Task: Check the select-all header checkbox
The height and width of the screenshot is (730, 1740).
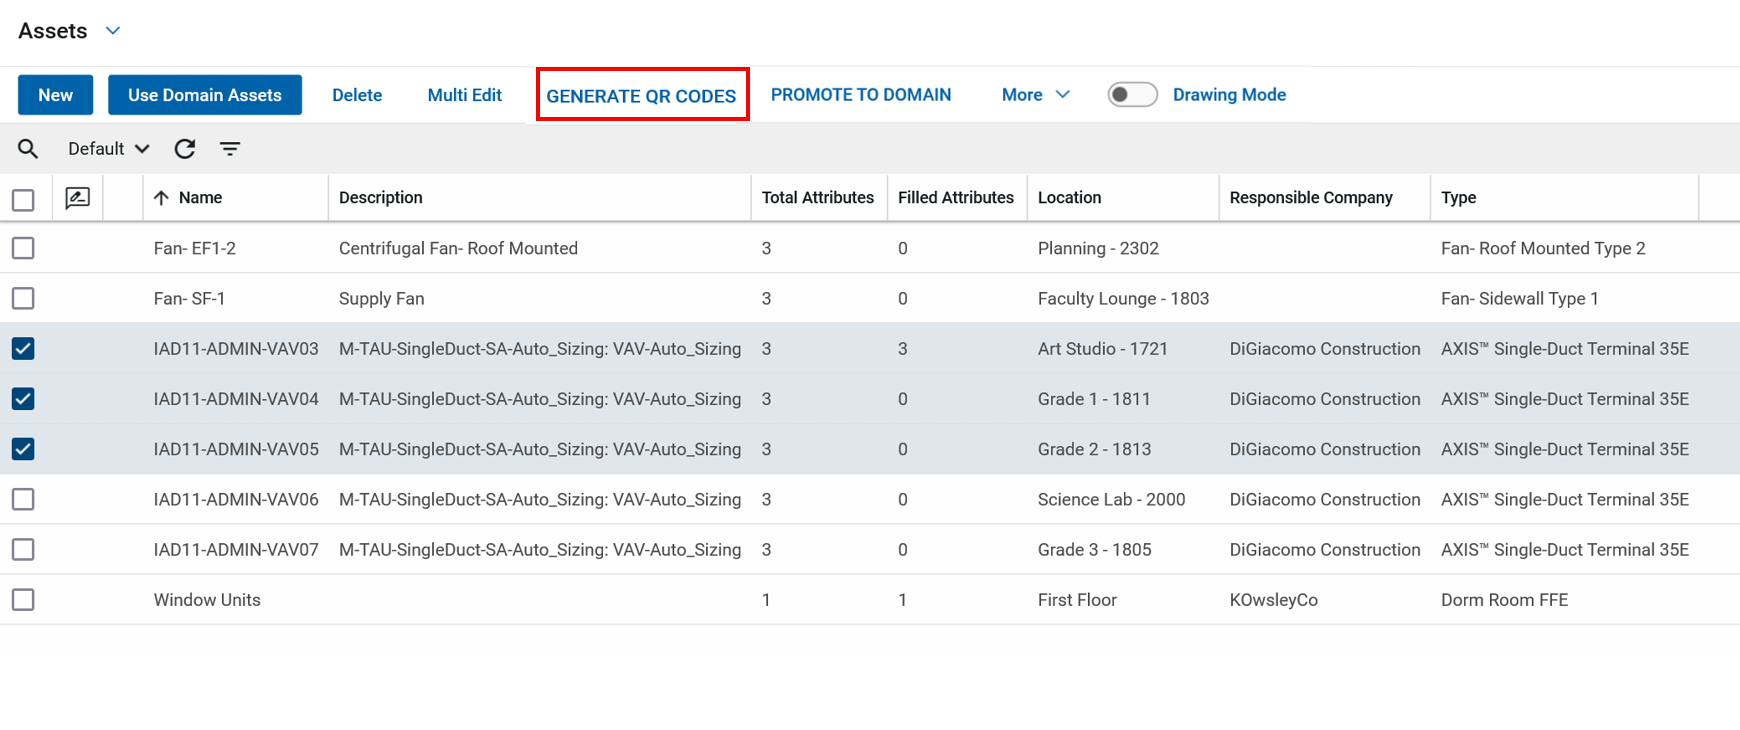Action: point(23,200)
